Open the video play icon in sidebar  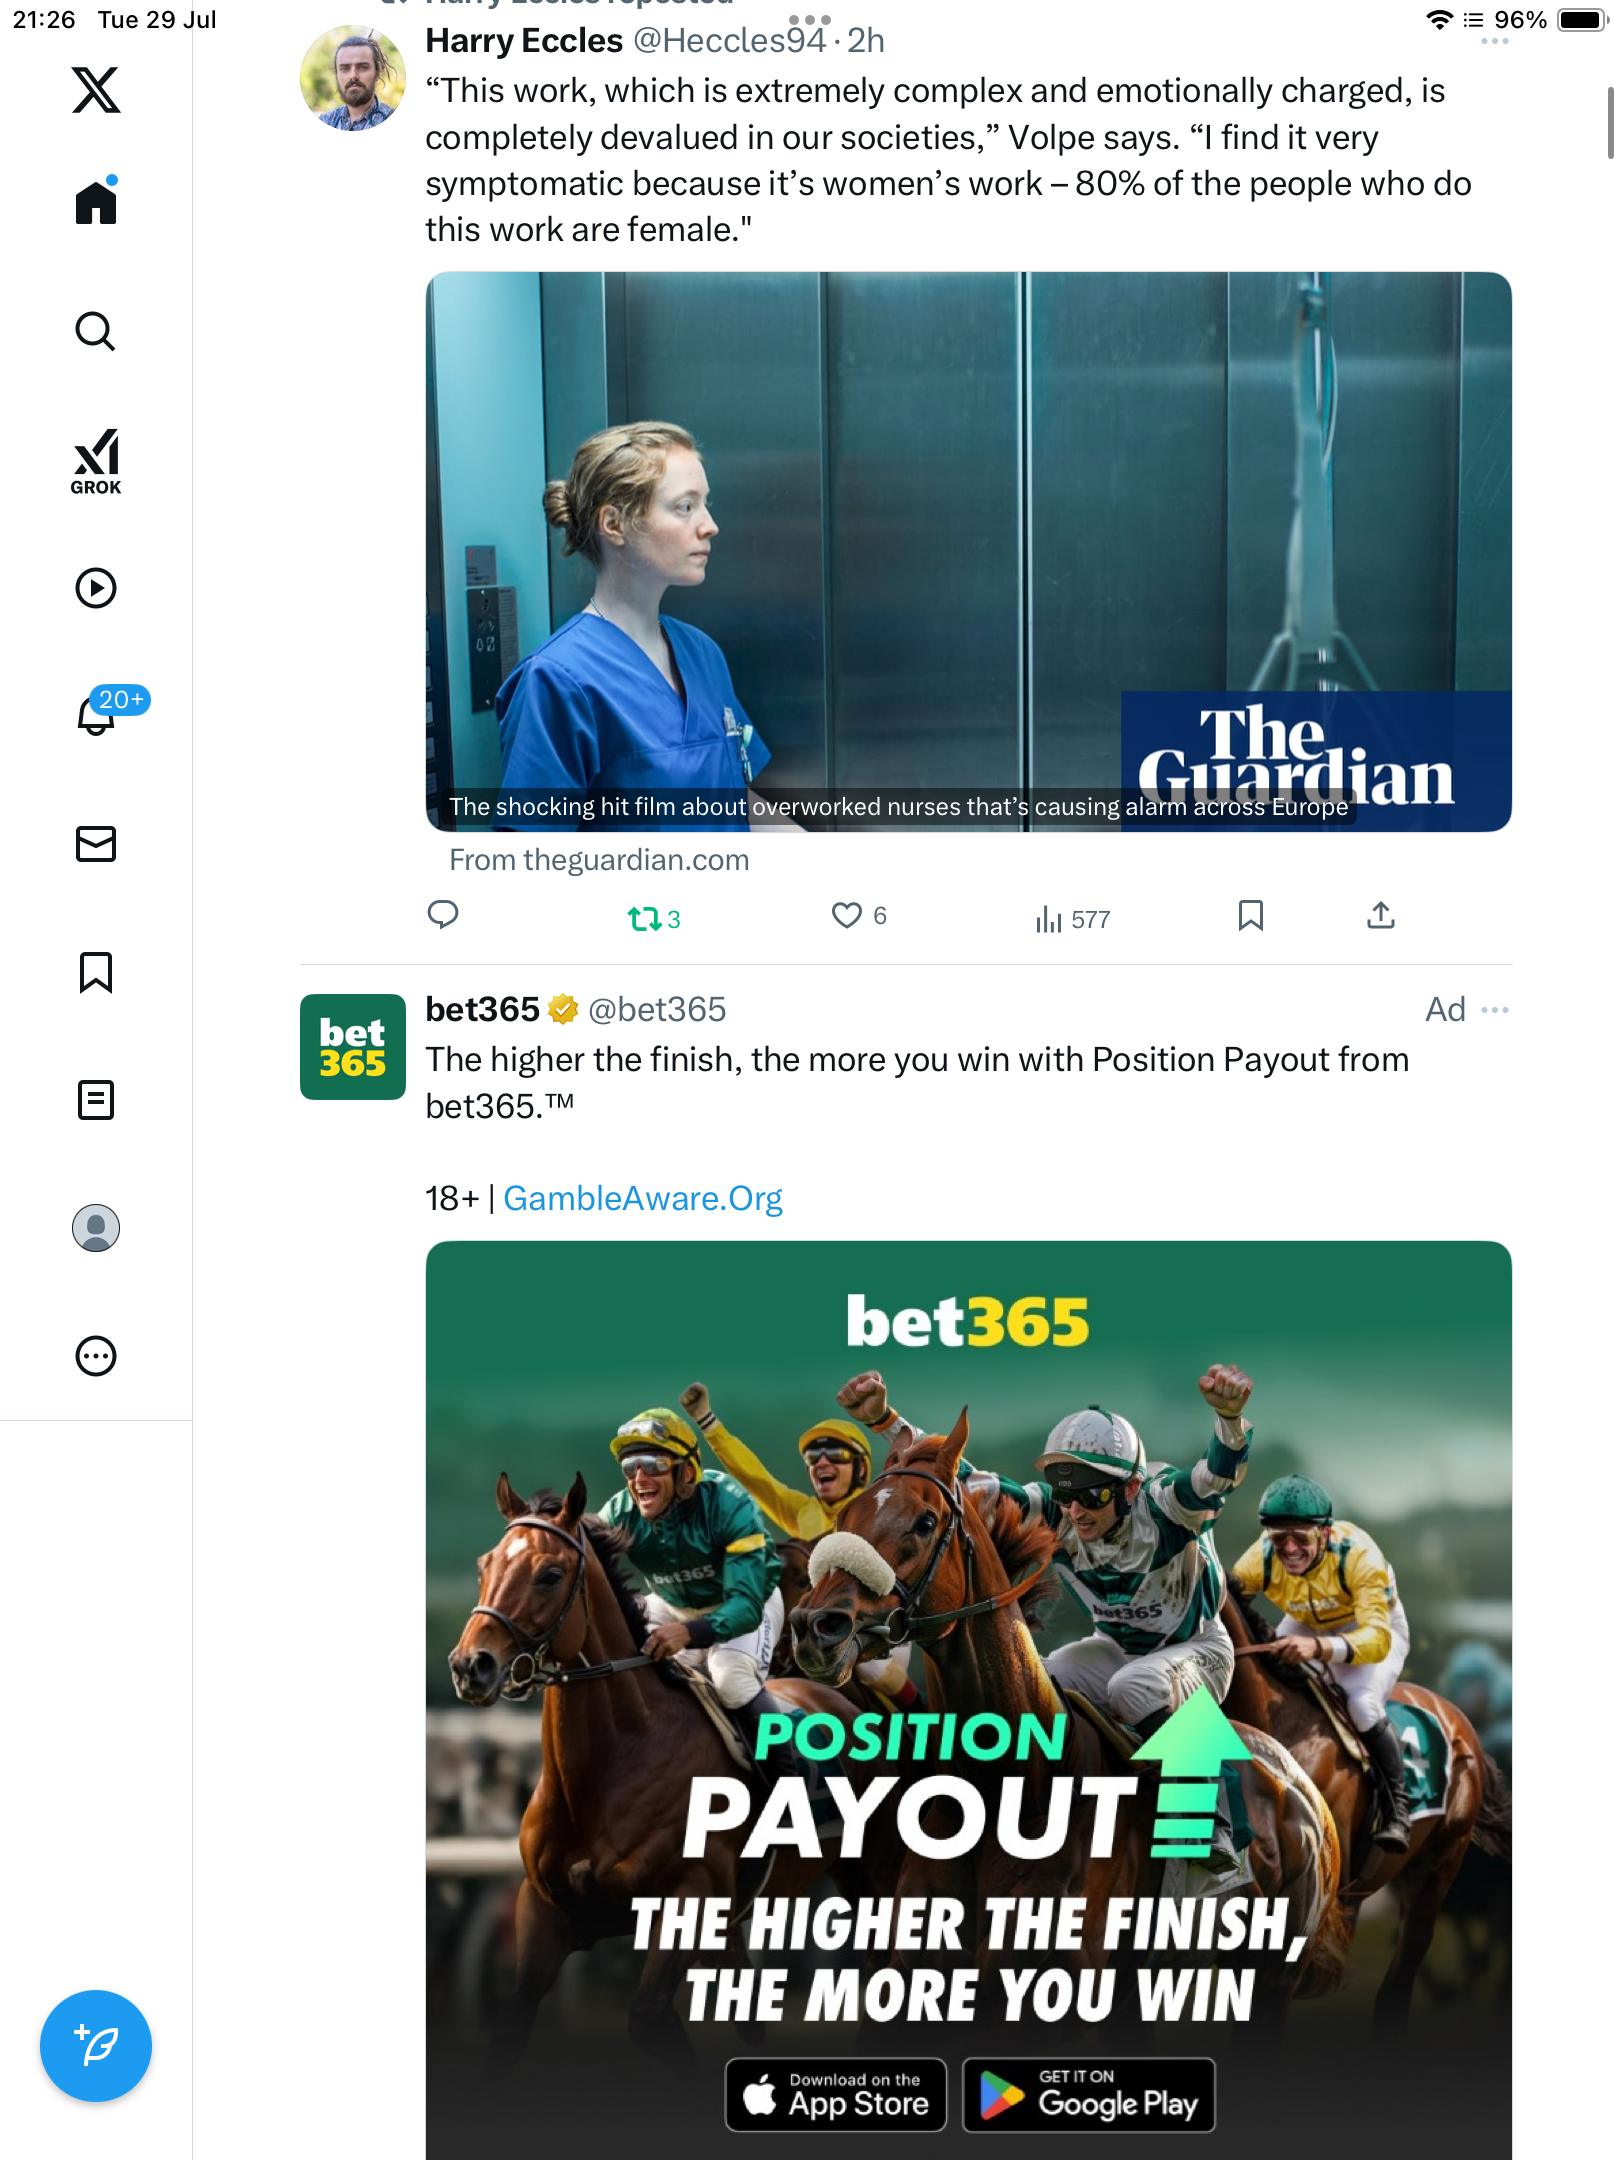(96, 588)
